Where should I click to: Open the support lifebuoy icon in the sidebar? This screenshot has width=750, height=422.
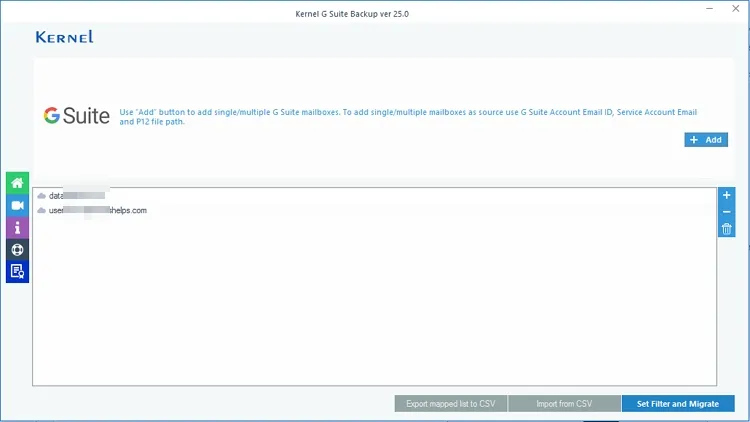(17, 249)
